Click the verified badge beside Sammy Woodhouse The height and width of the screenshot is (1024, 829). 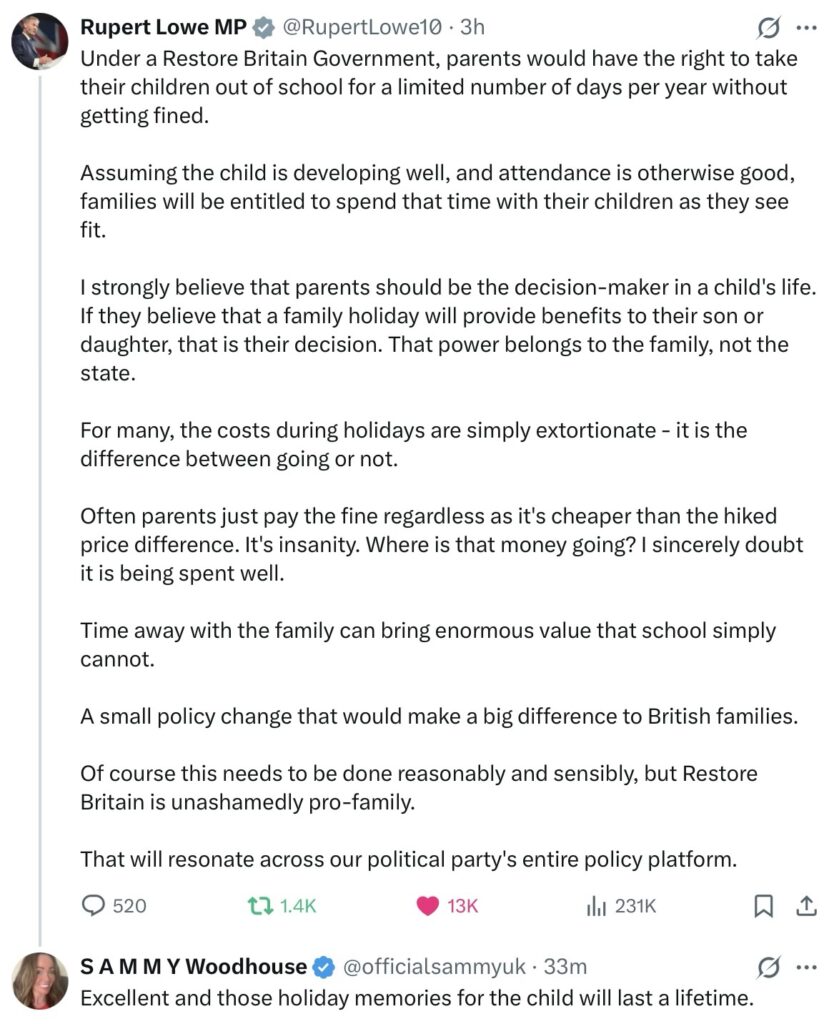[x=324, y=967]
